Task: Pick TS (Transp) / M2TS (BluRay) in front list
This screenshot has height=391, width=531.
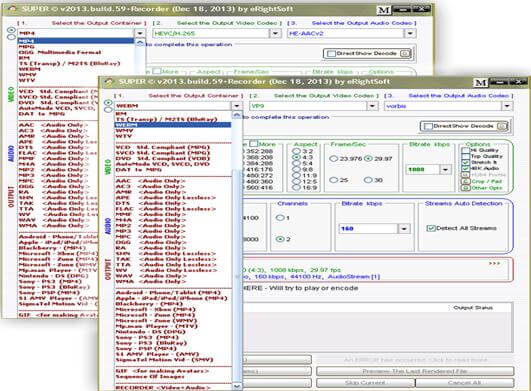Action: click(x=173, y=119)
